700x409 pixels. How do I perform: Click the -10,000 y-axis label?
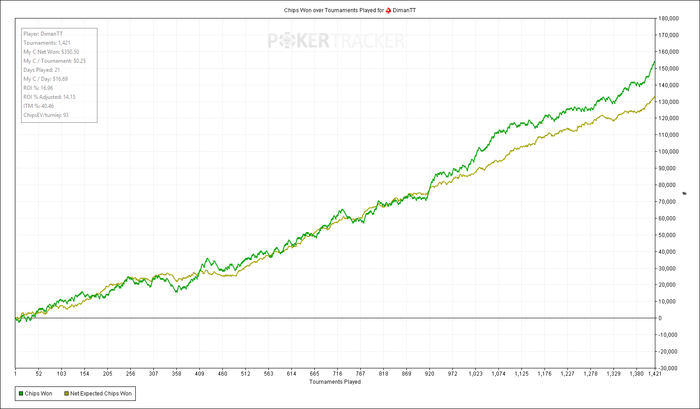tap(668, 334)
